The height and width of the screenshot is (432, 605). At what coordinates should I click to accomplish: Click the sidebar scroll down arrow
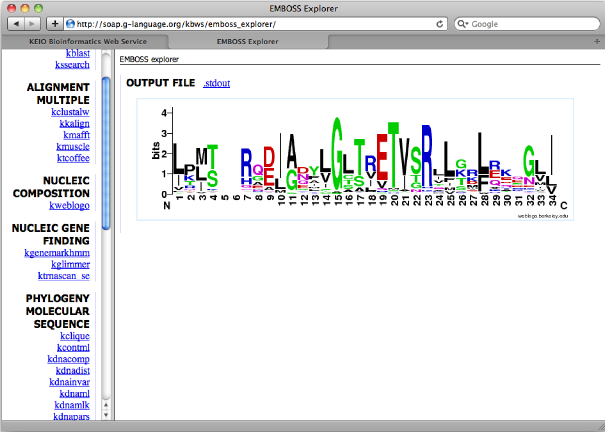(x=106, y=415)
